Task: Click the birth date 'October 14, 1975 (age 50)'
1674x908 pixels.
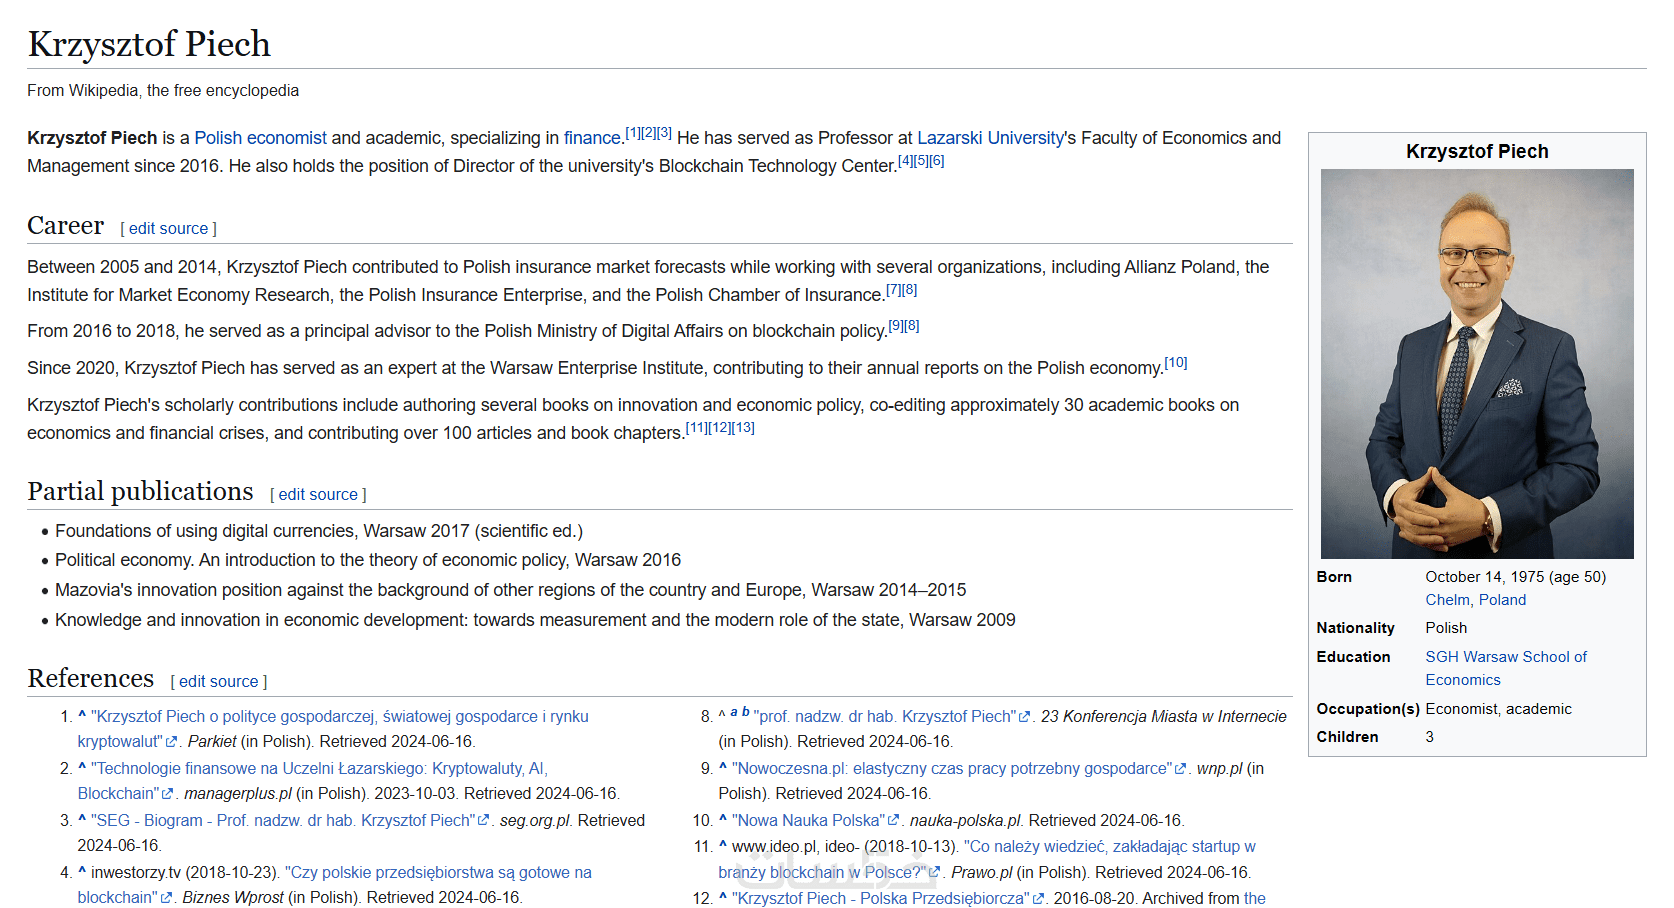Action: 1516,577
